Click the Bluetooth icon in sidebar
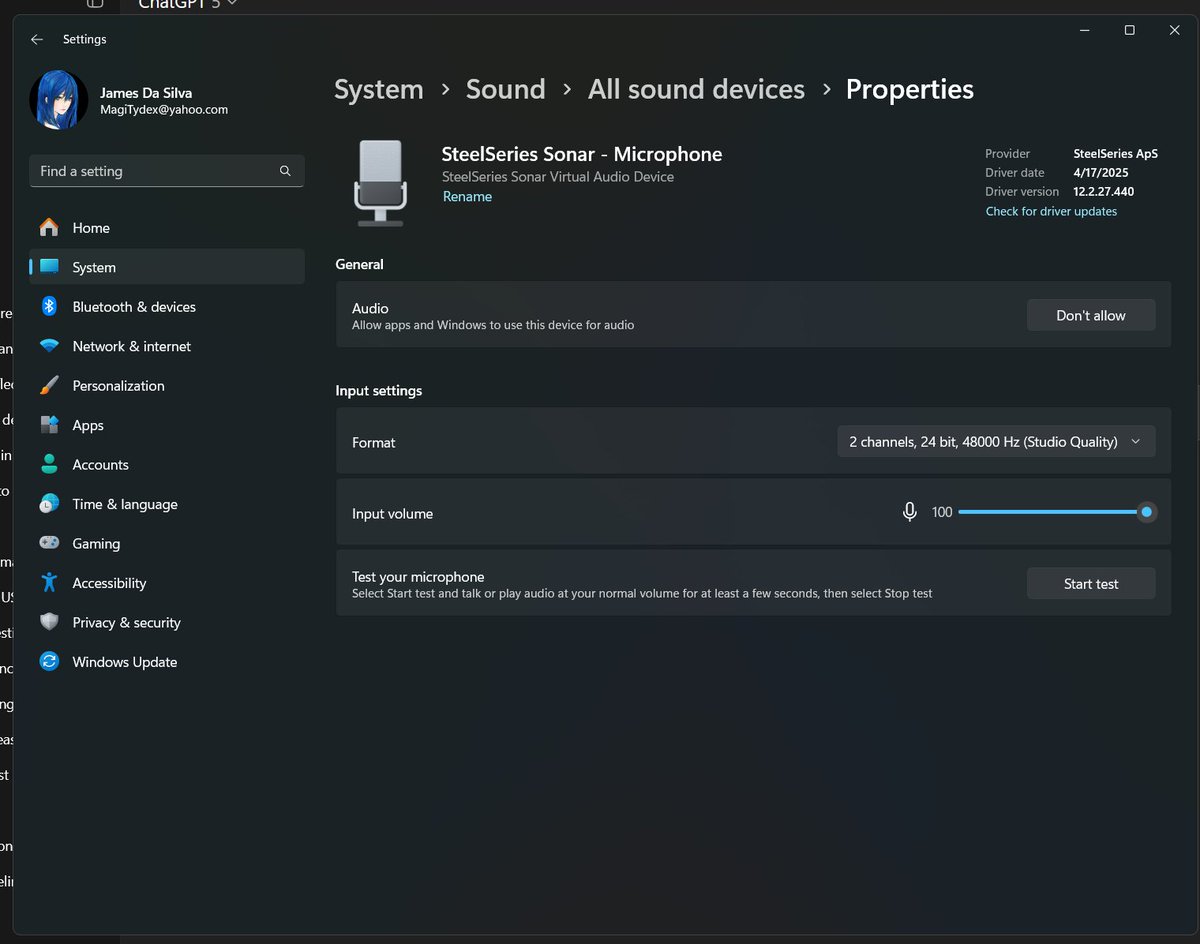The width and height of the screenshot is (1200, 944). (x=49, y=307)
